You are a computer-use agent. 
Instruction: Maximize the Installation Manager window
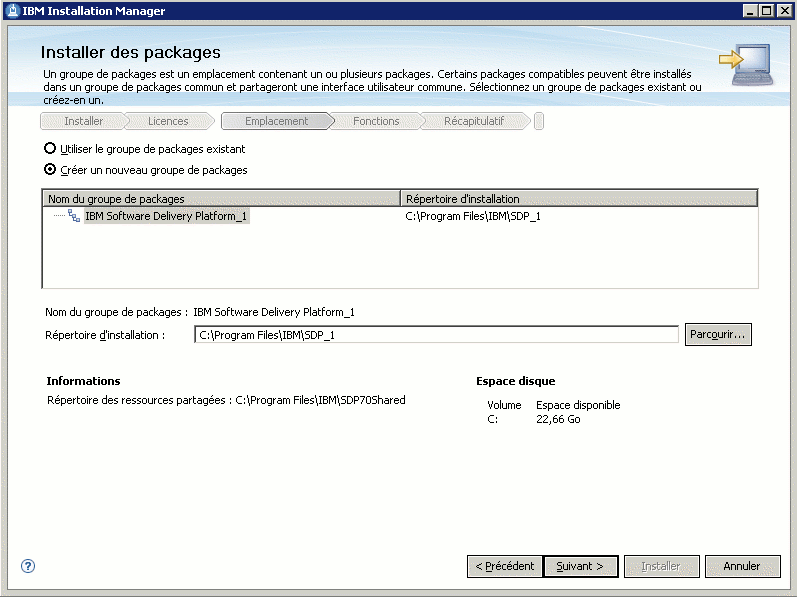(767, 11)
